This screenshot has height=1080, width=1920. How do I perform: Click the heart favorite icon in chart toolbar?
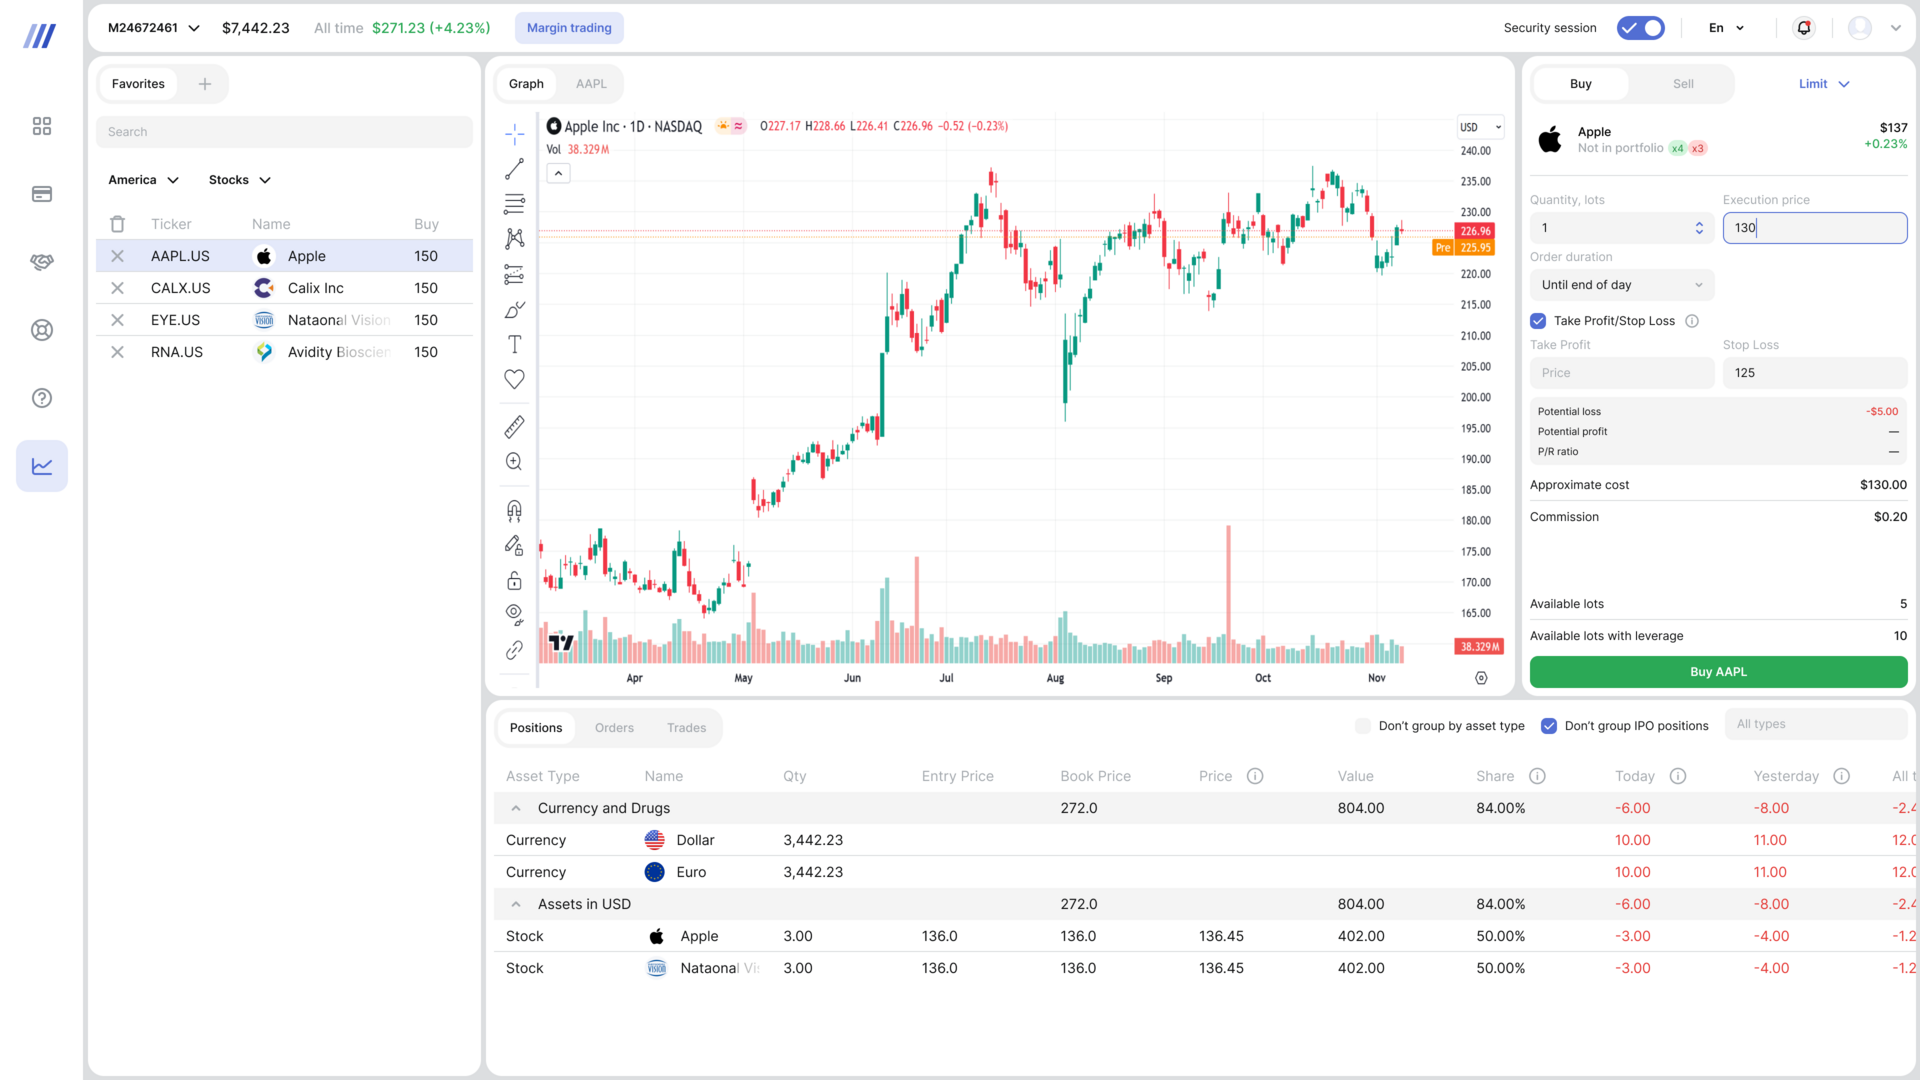coord(514,379)
